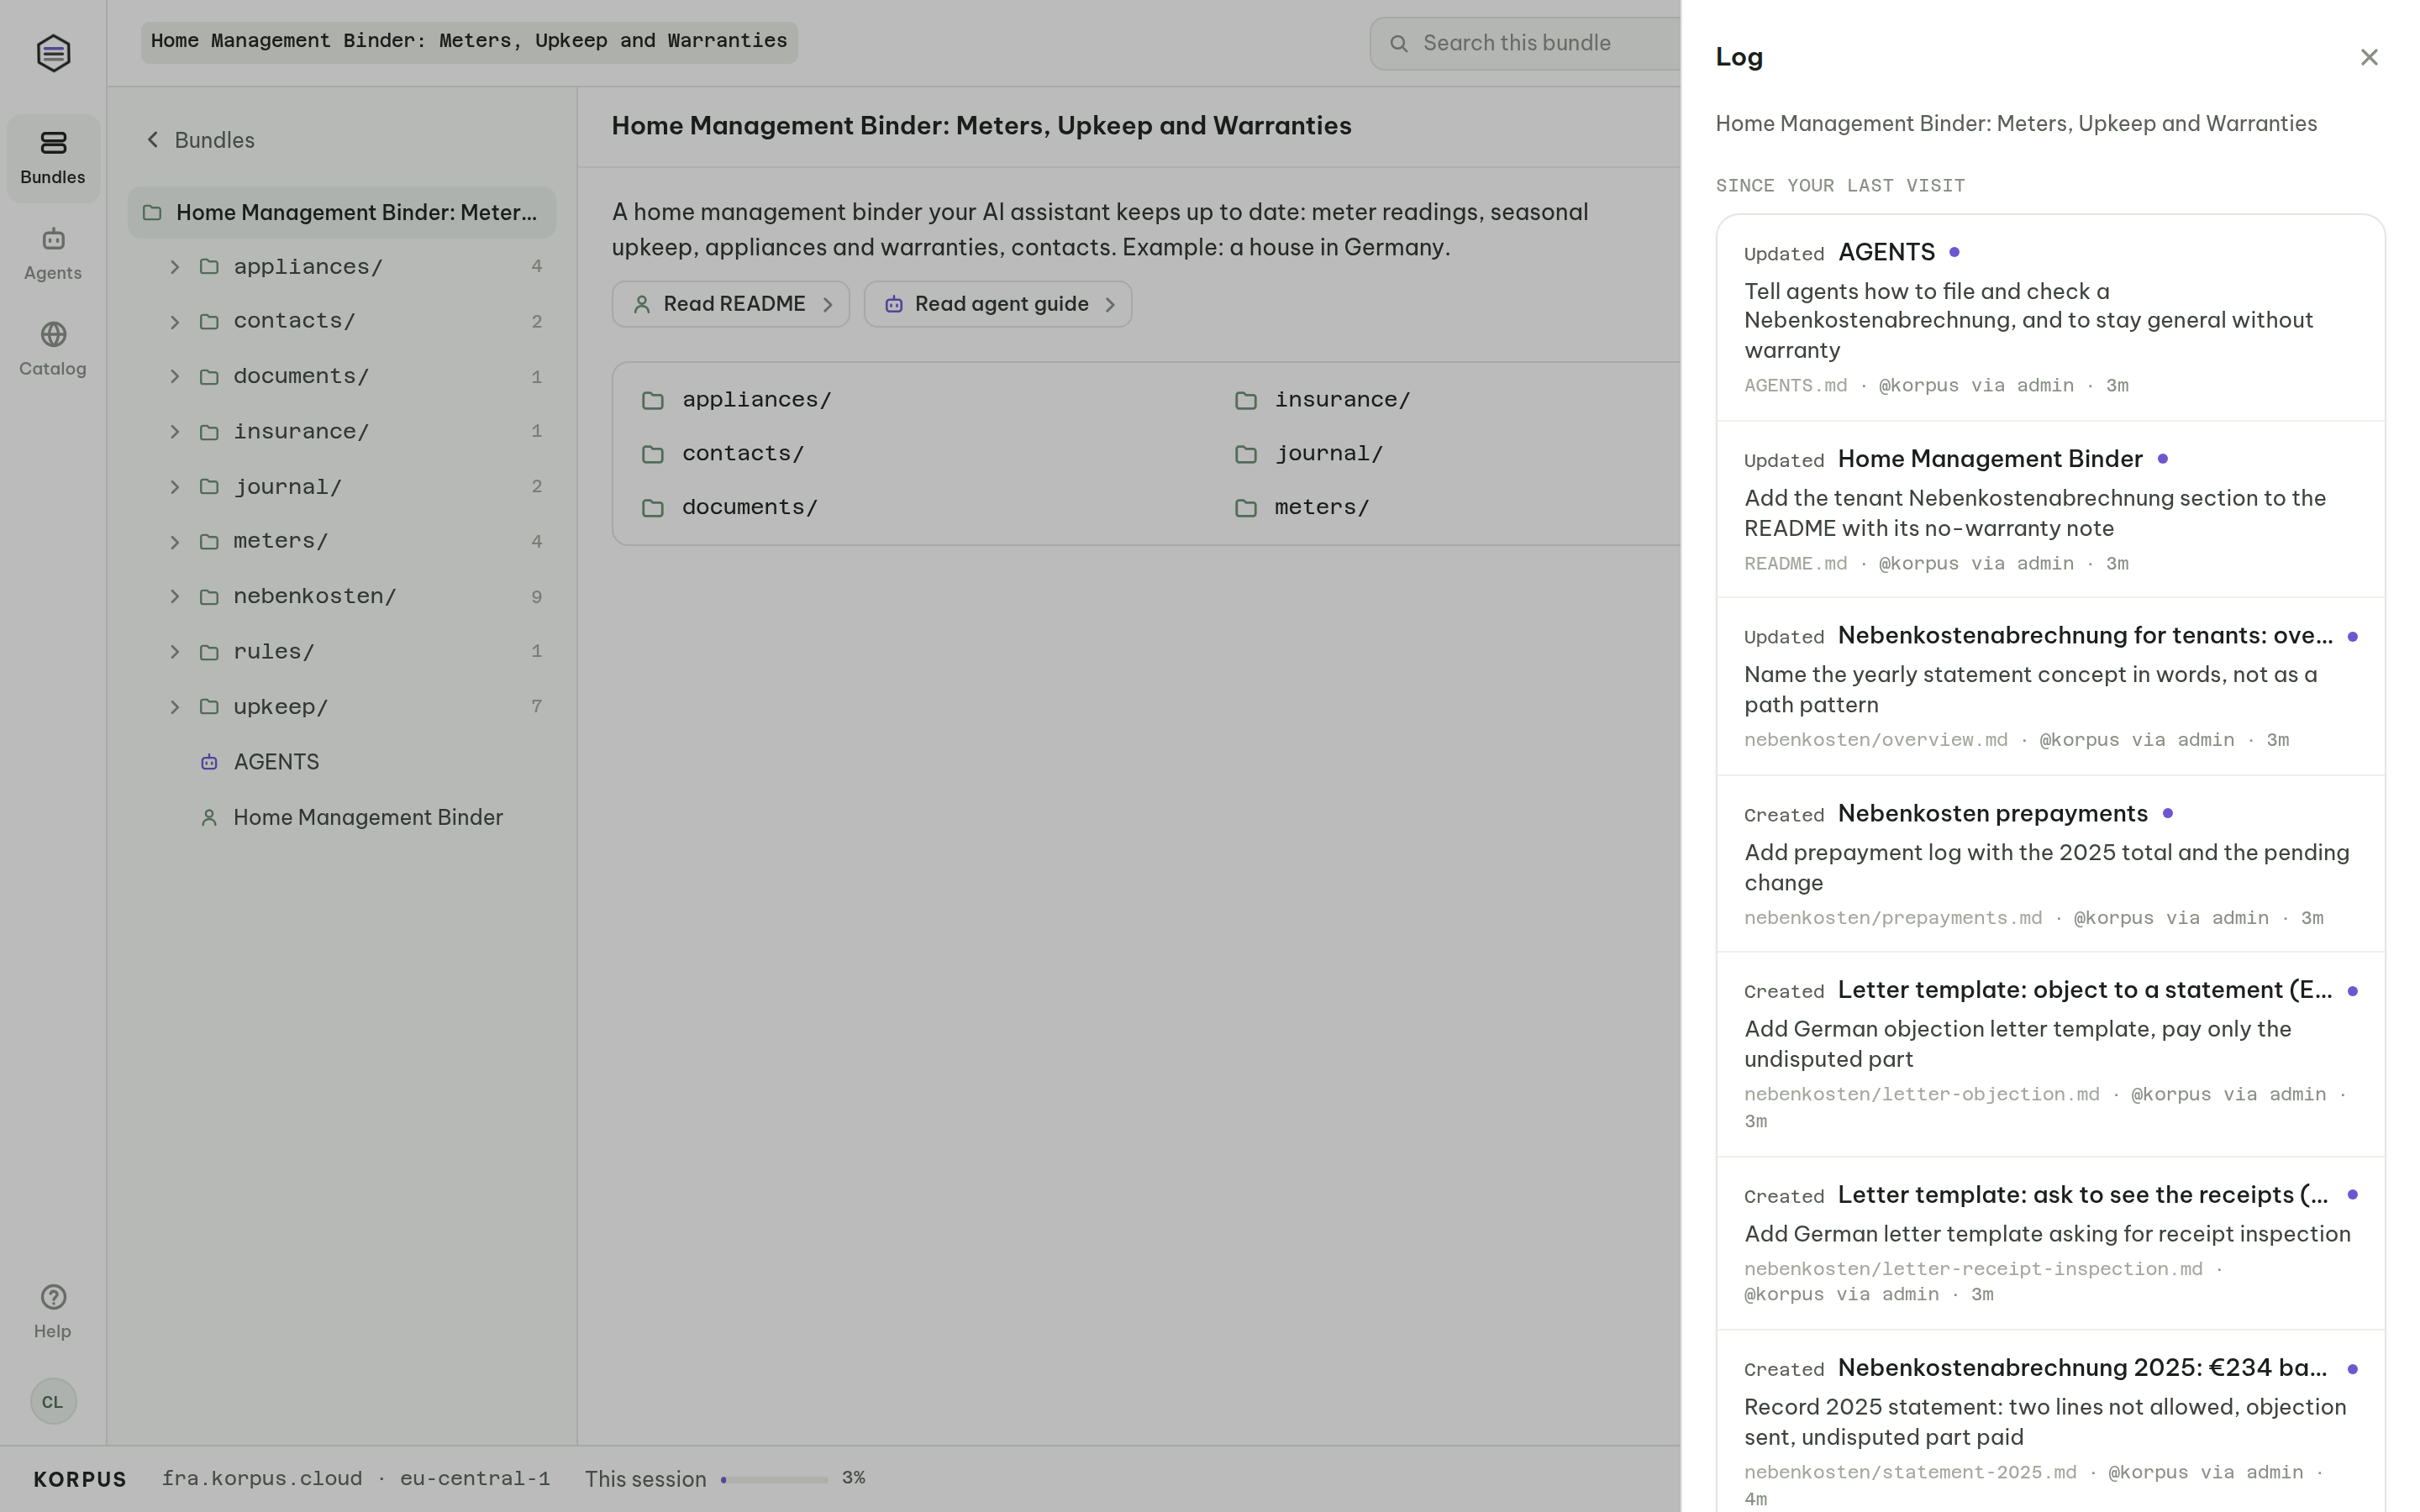Image resolution: width=2420 pixels, height=1512 pixels.
Task: Select the journal/ tree row
Action: click(x=342, y=487)
